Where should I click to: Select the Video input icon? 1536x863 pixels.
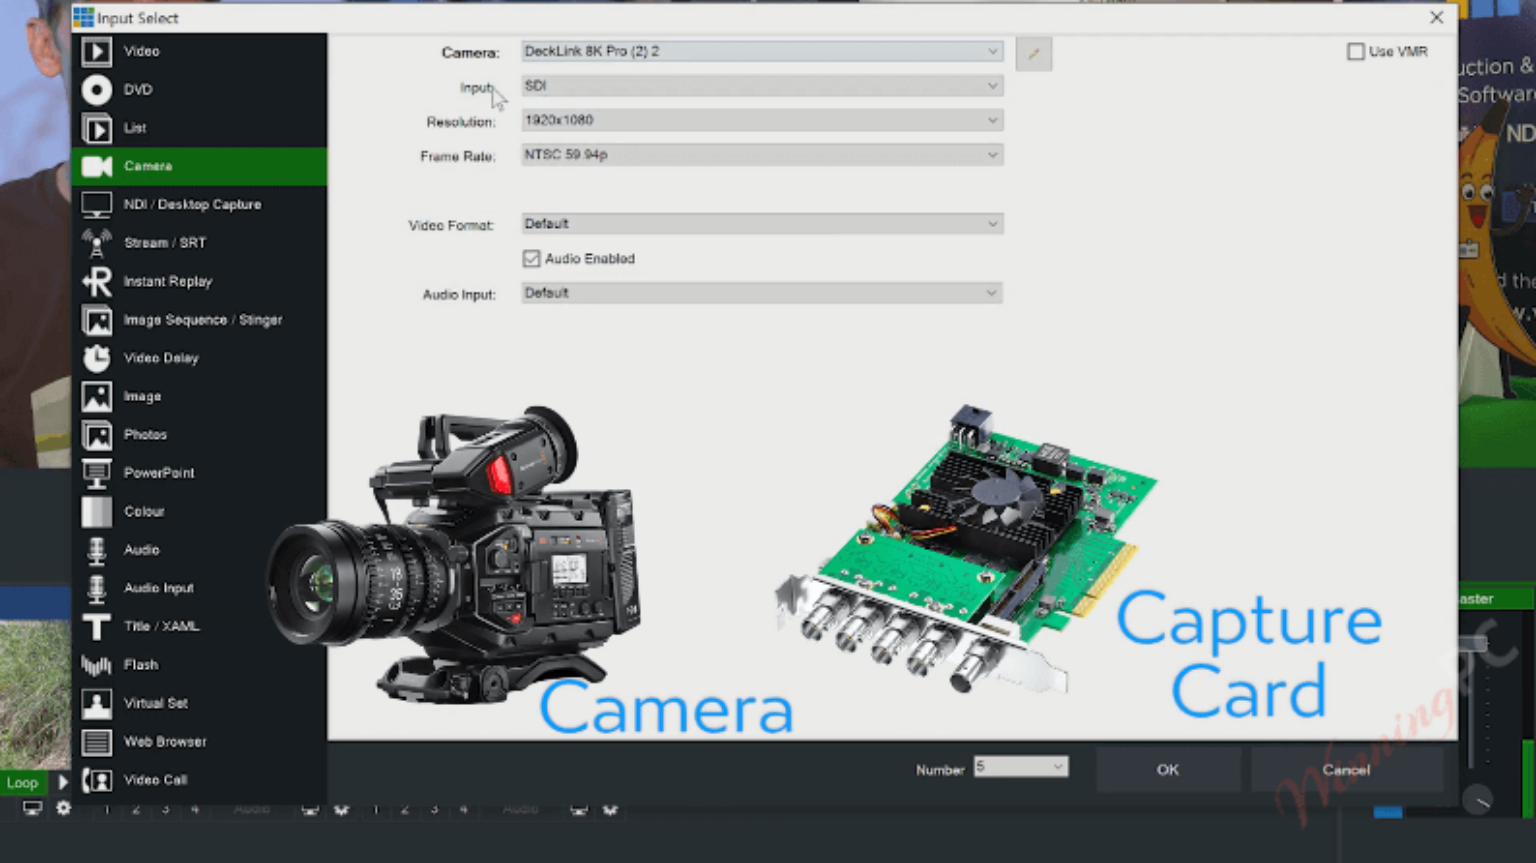[x=96, y=51]
